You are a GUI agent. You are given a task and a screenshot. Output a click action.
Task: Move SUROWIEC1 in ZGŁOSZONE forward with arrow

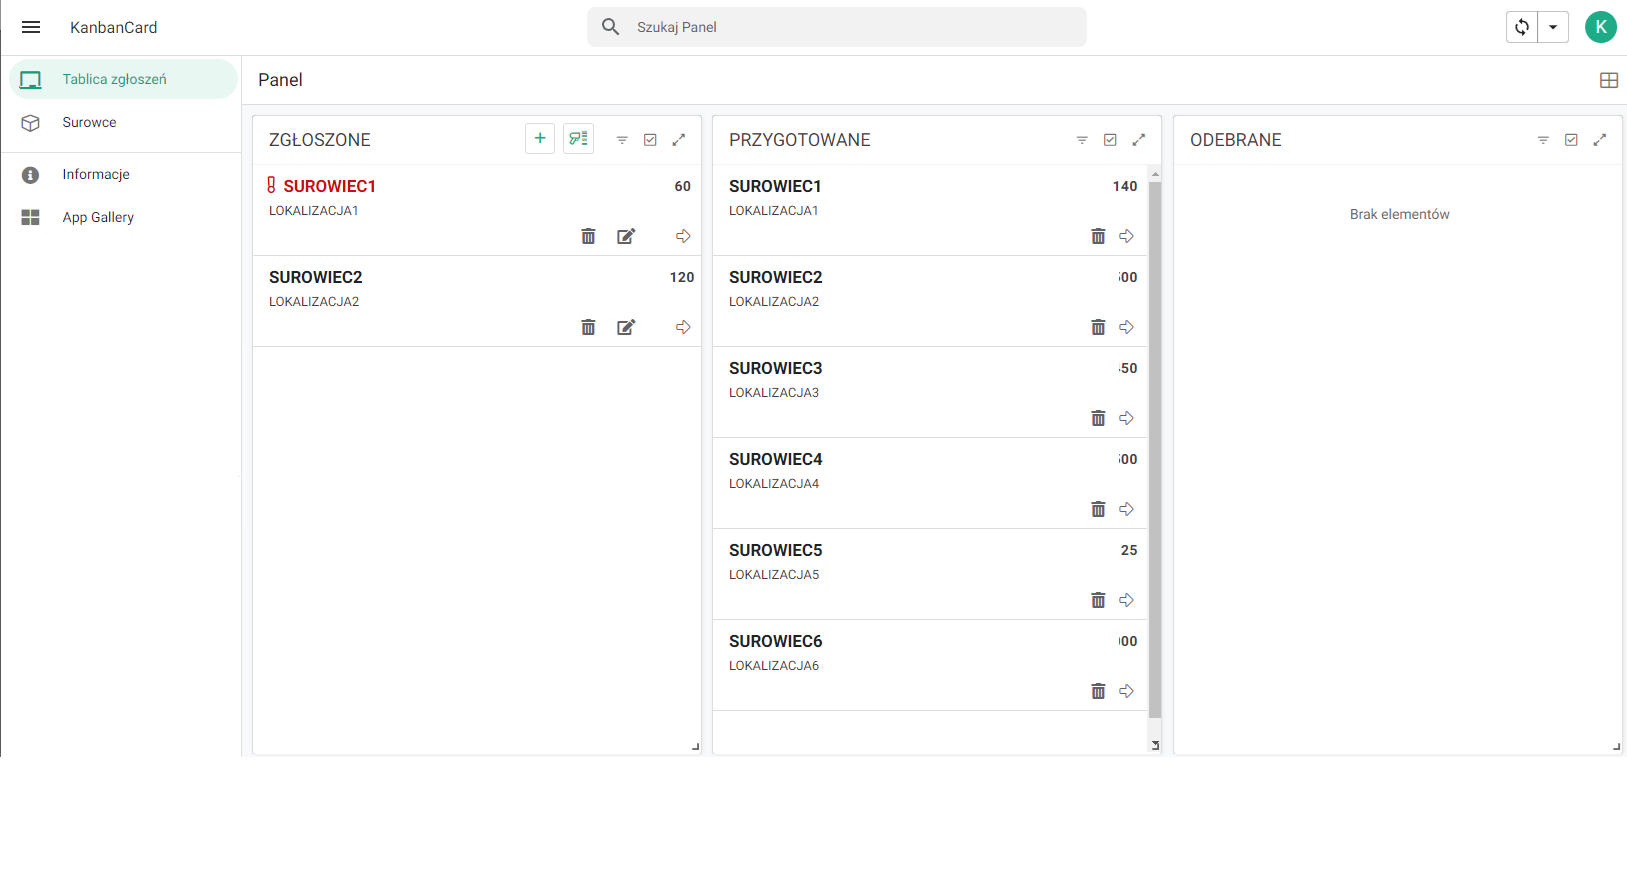tap(683, 237)
